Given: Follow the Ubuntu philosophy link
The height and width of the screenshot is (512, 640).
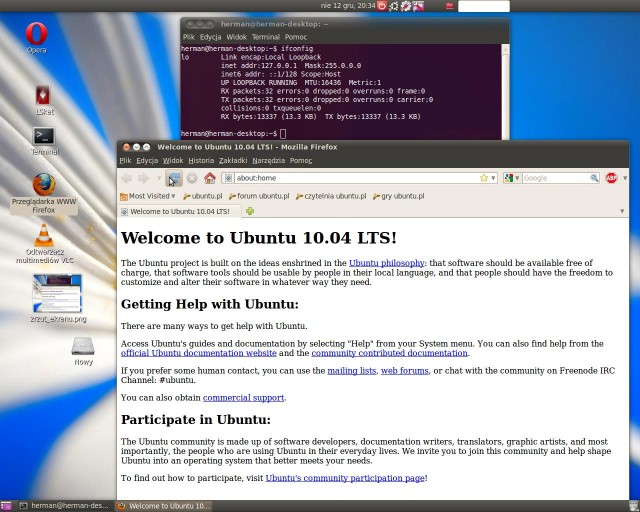Looking at the screenshot, I should pyautogui.click(x=387, y=263).
